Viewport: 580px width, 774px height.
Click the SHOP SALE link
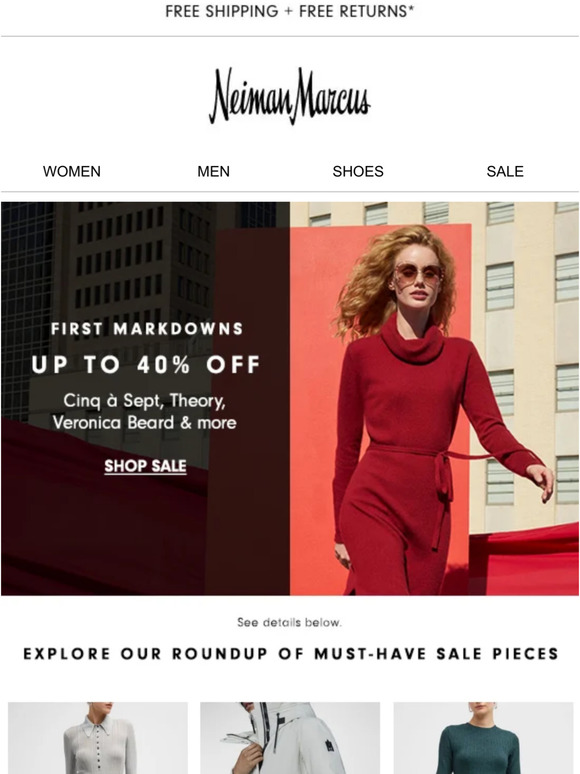(146, 466)
